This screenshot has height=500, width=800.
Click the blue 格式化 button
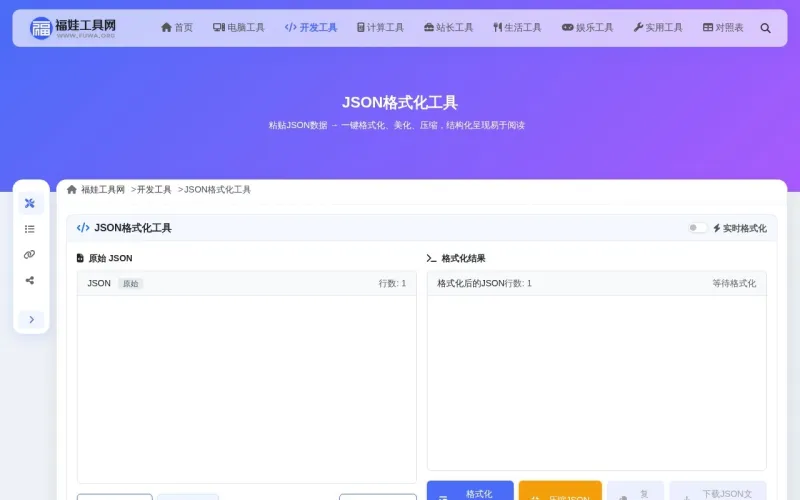470,491
